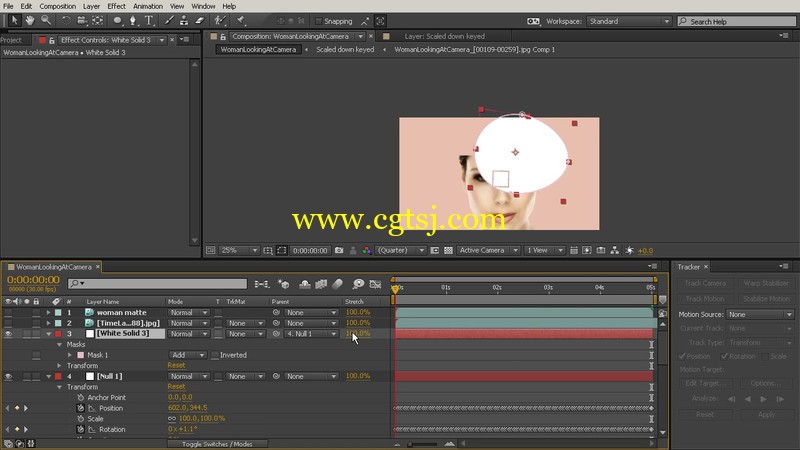Expand the Mask 1 properties

point(70,355)
